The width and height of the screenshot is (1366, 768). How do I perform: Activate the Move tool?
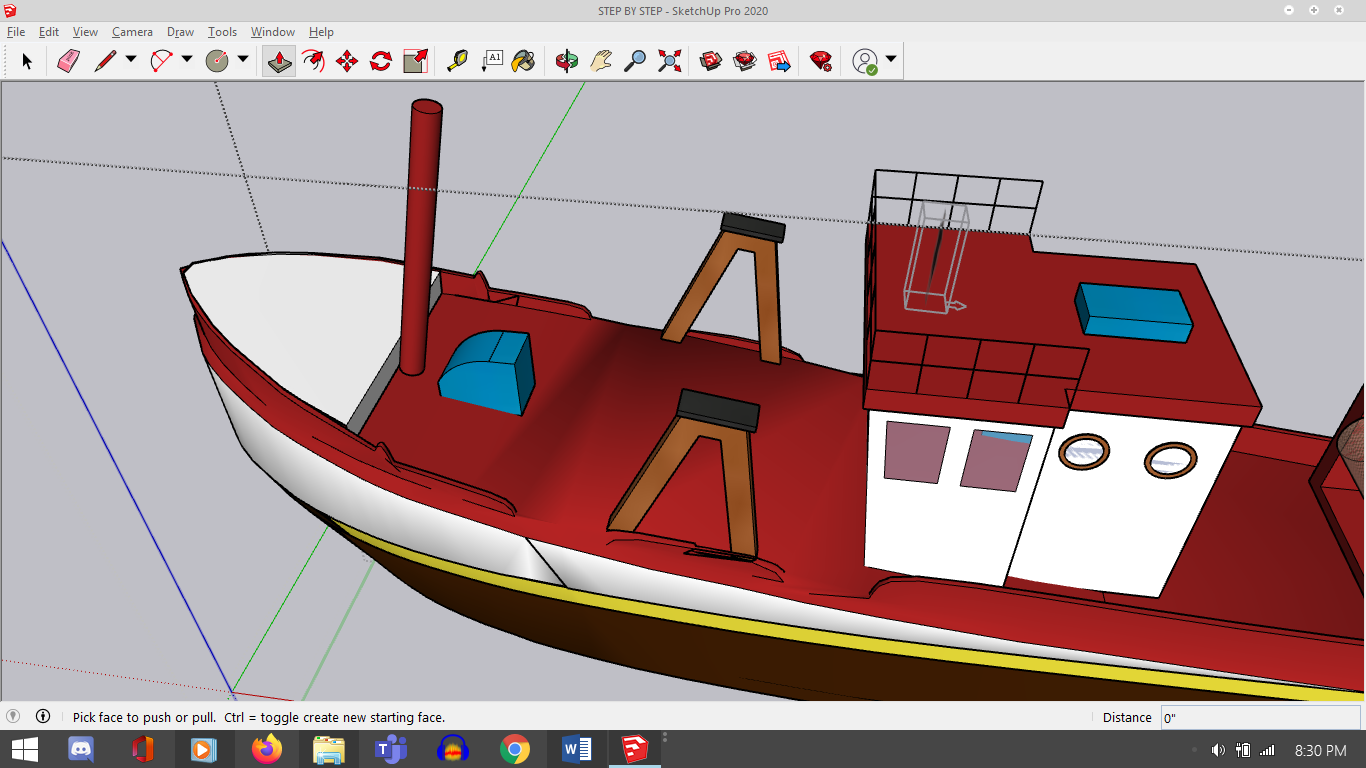pyautogui.click(x=347, y=61)
